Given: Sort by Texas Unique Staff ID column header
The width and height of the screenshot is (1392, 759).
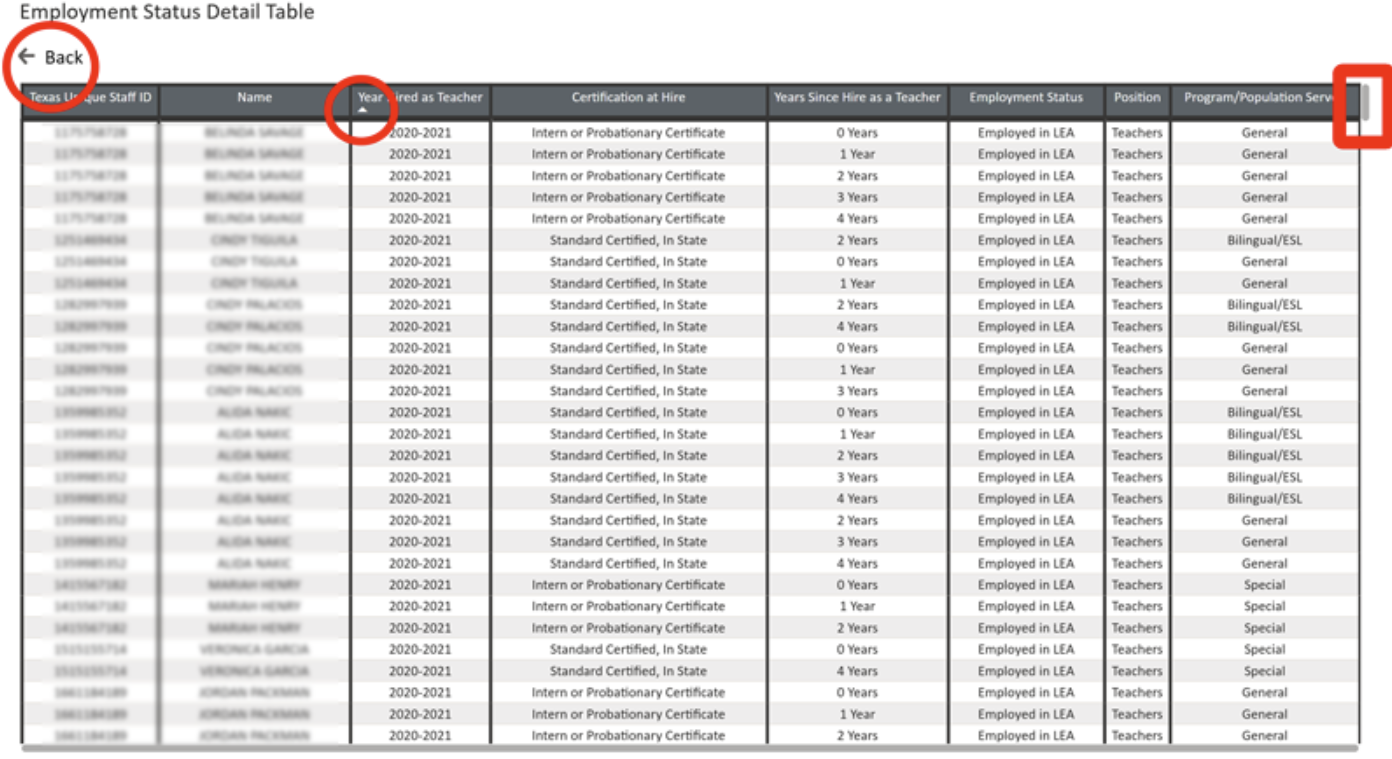Looking at the screenshot, I should tap(91, 98).
